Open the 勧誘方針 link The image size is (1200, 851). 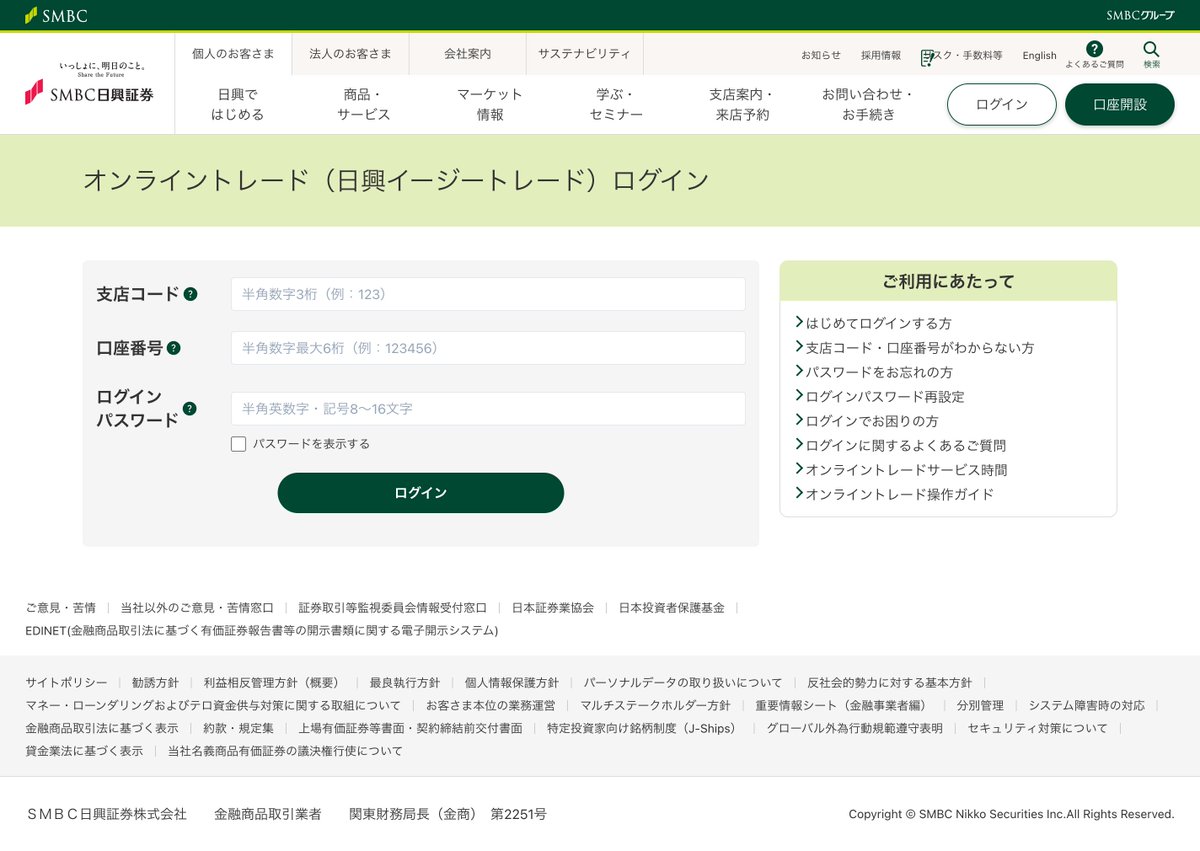click(x=155, y=683)
